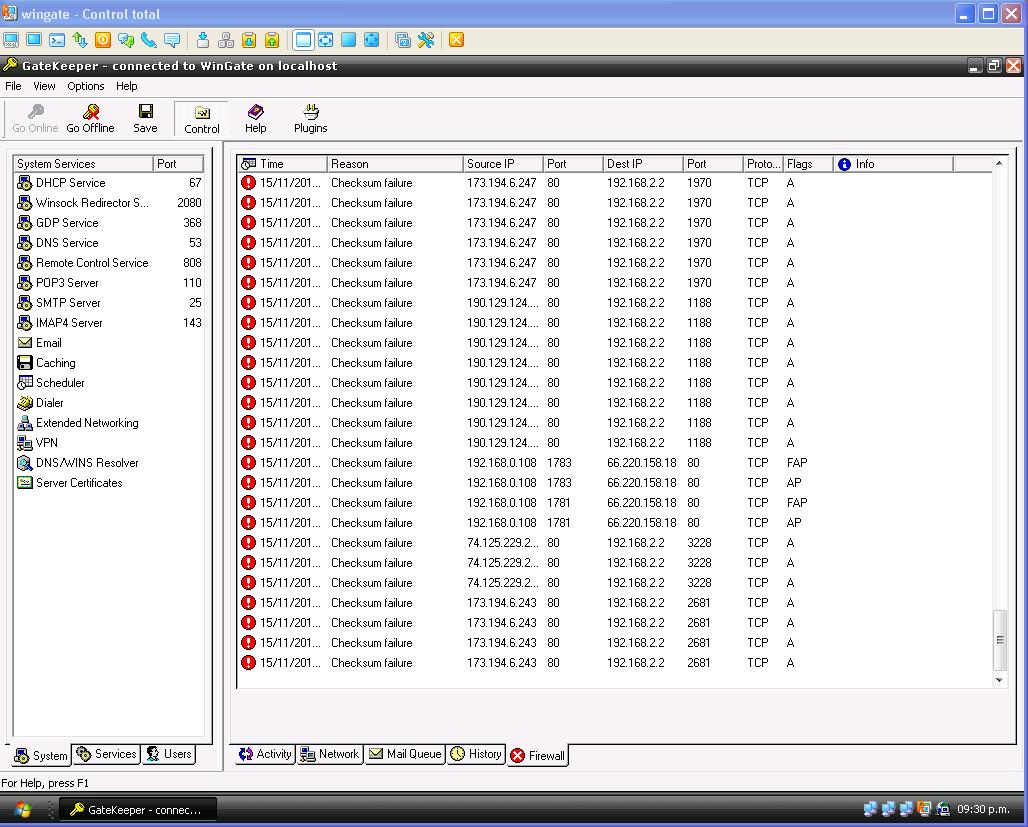Click the gray keyboard keys icon
Viewport: 1028px width, 827px height.
tap(226, 40)
